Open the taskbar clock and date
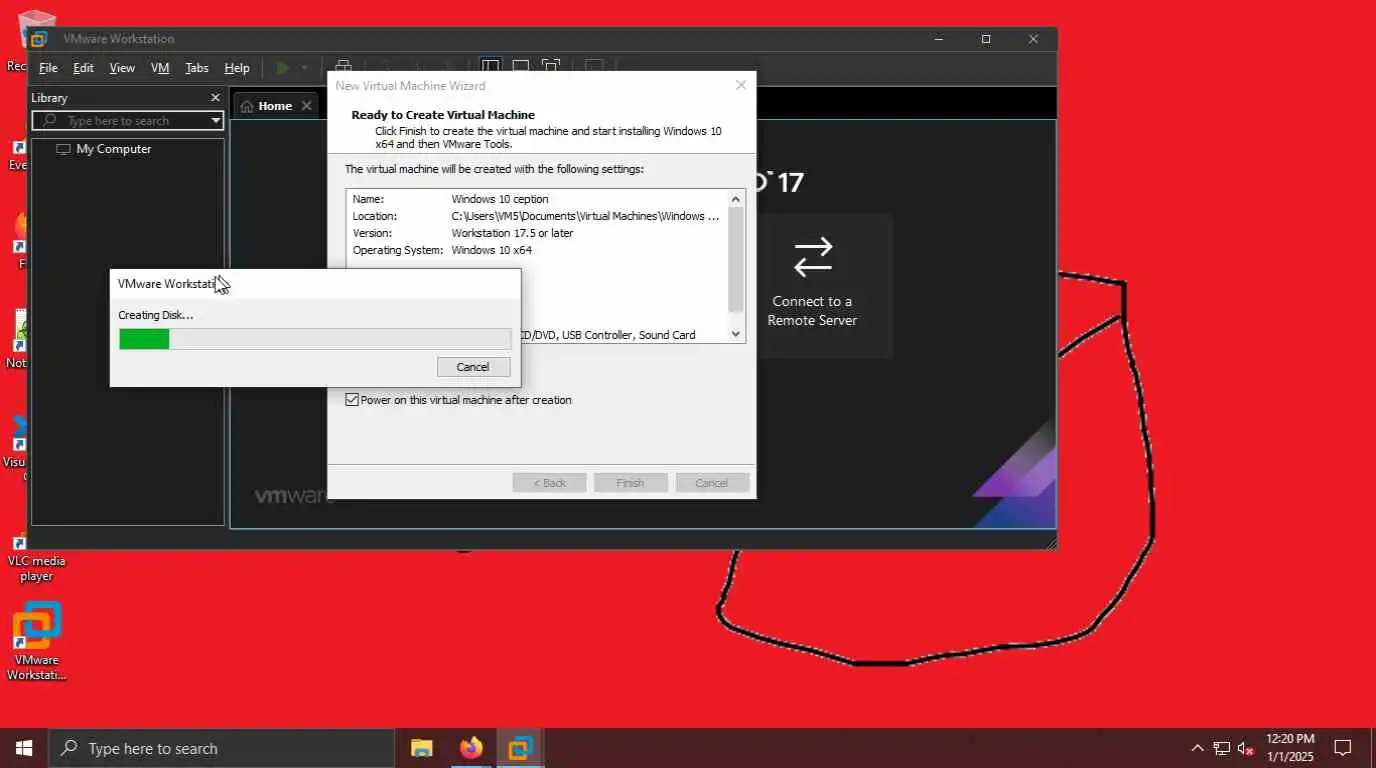This screenshot has height=768, width=1376. coord(1290,748)
